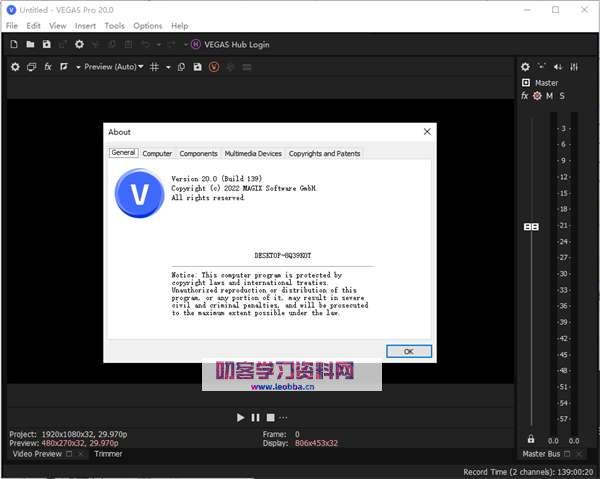Solo the Master bus (S)

pos(562,96)
